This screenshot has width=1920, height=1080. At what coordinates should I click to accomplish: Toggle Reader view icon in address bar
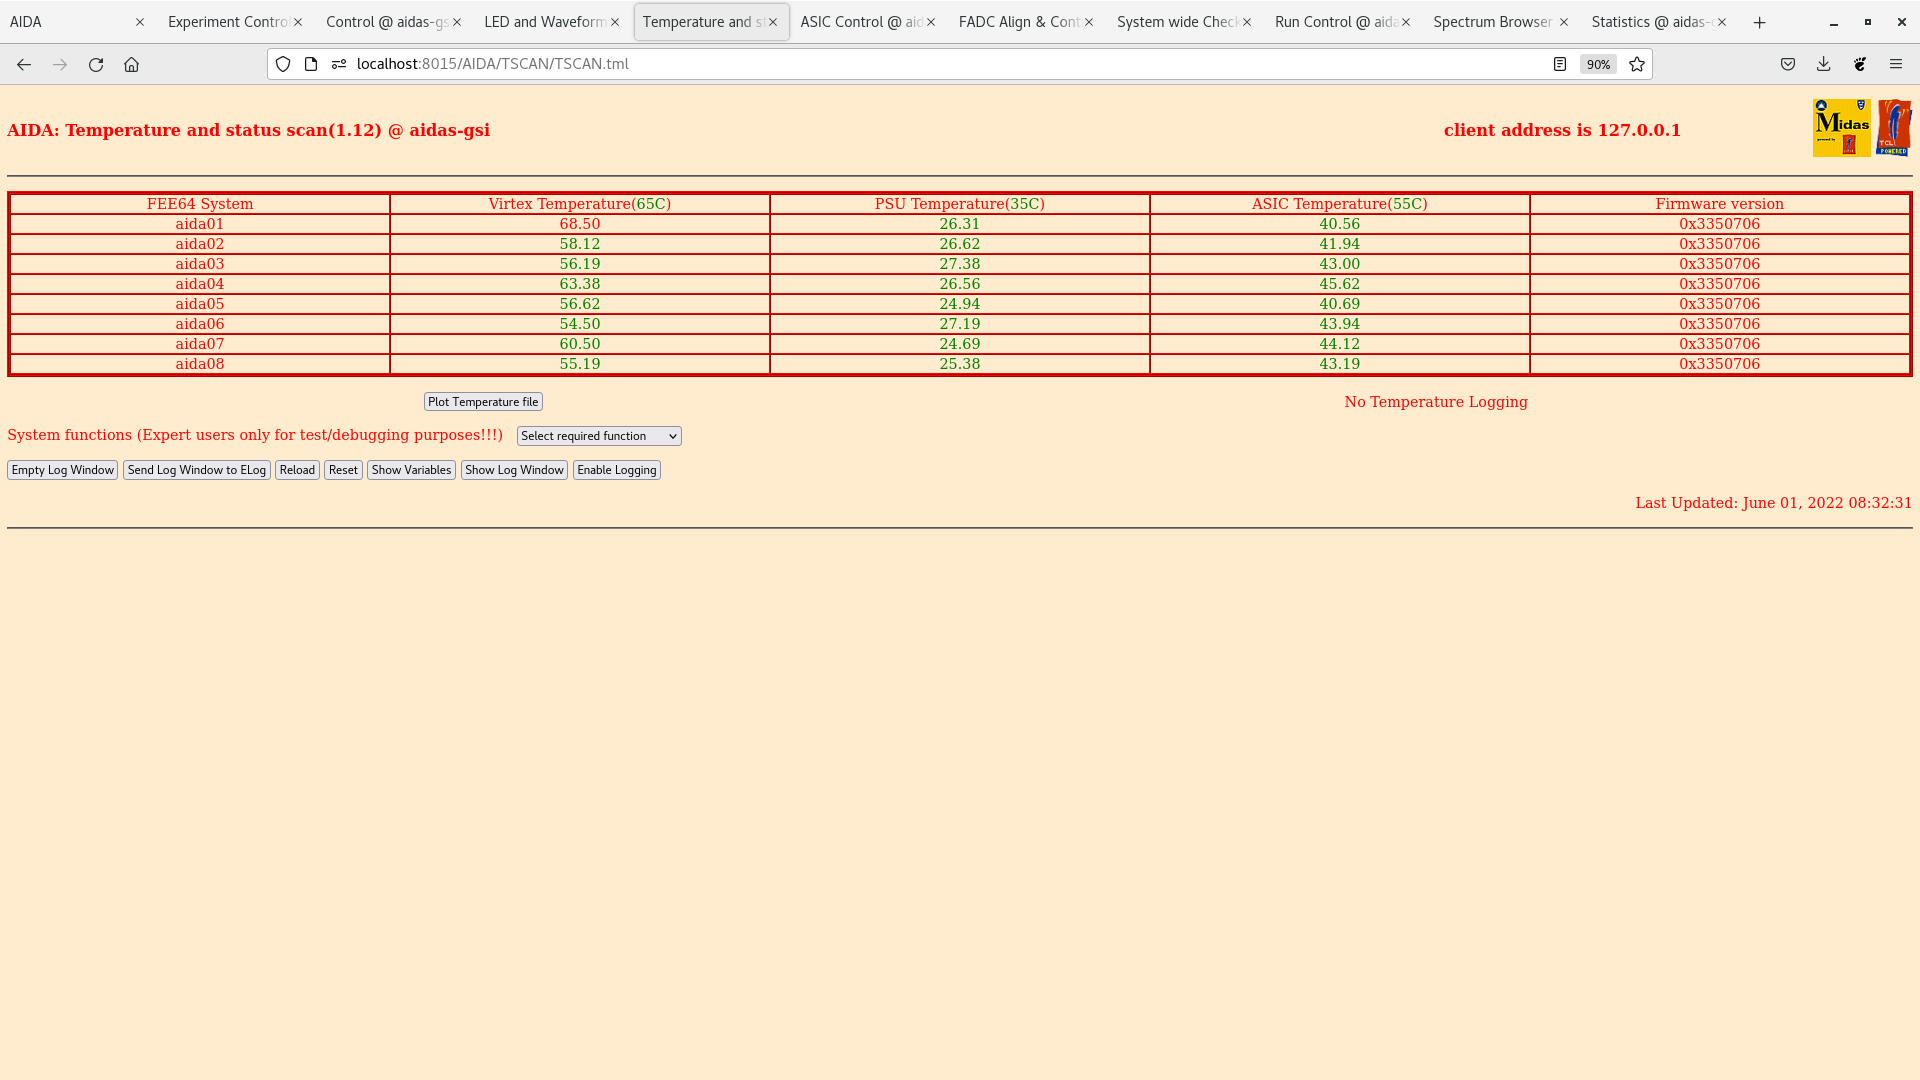coord(1559,64)
